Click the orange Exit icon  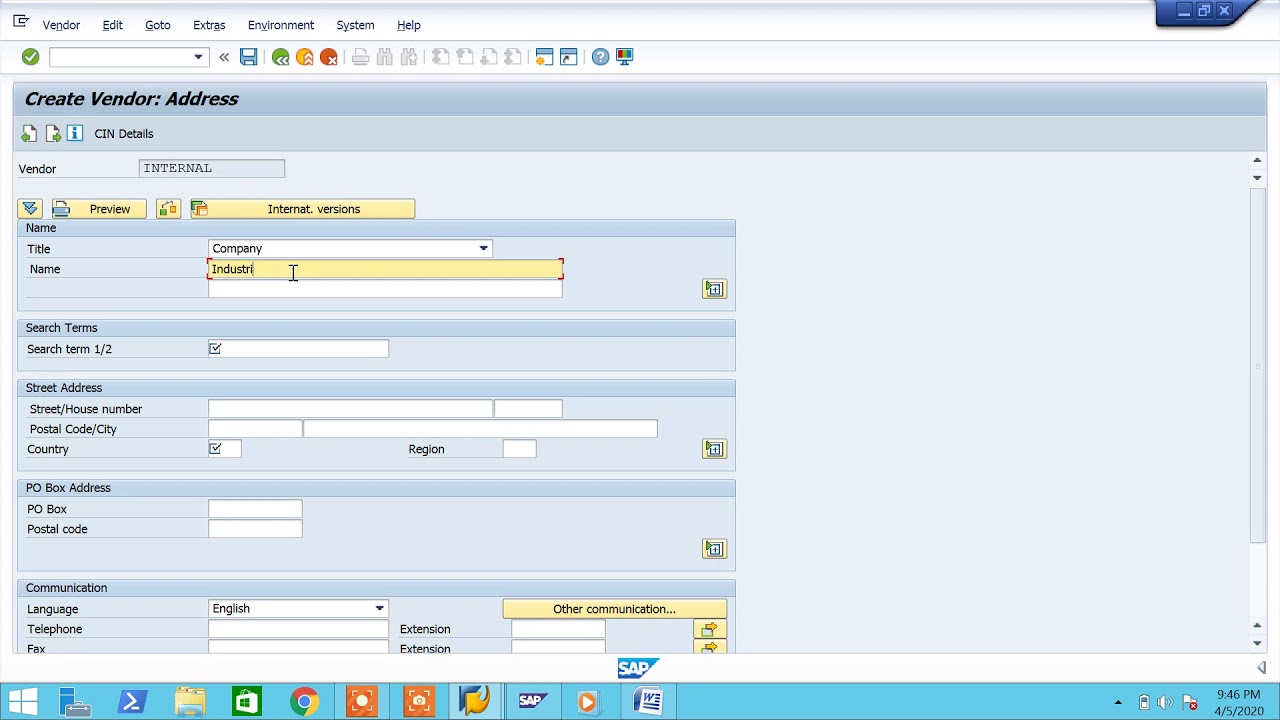click(305, 57)
